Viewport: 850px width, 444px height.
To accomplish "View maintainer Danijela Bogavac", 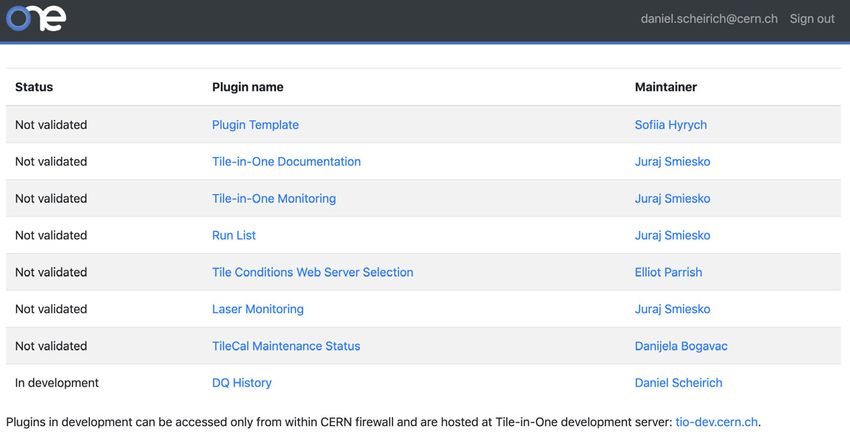I will tap(681, 346).
